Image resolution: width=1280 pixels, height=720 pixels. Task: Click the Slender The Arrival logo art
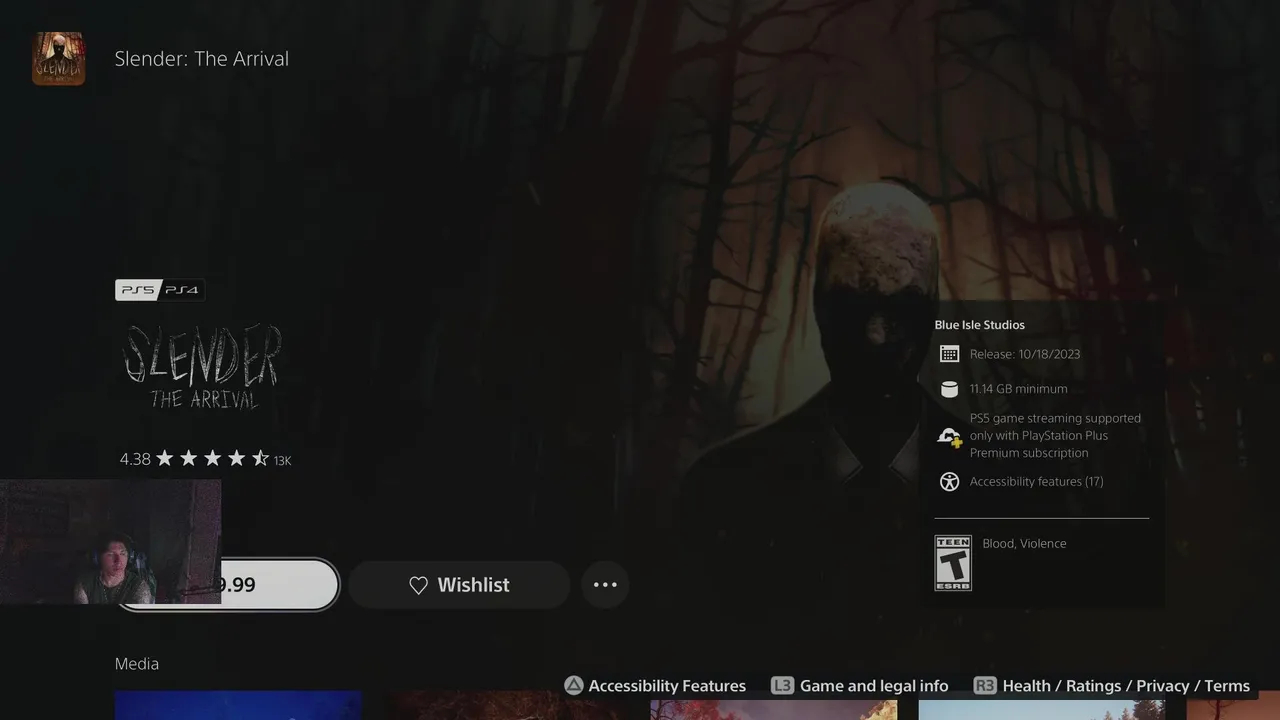coord(201,366)
